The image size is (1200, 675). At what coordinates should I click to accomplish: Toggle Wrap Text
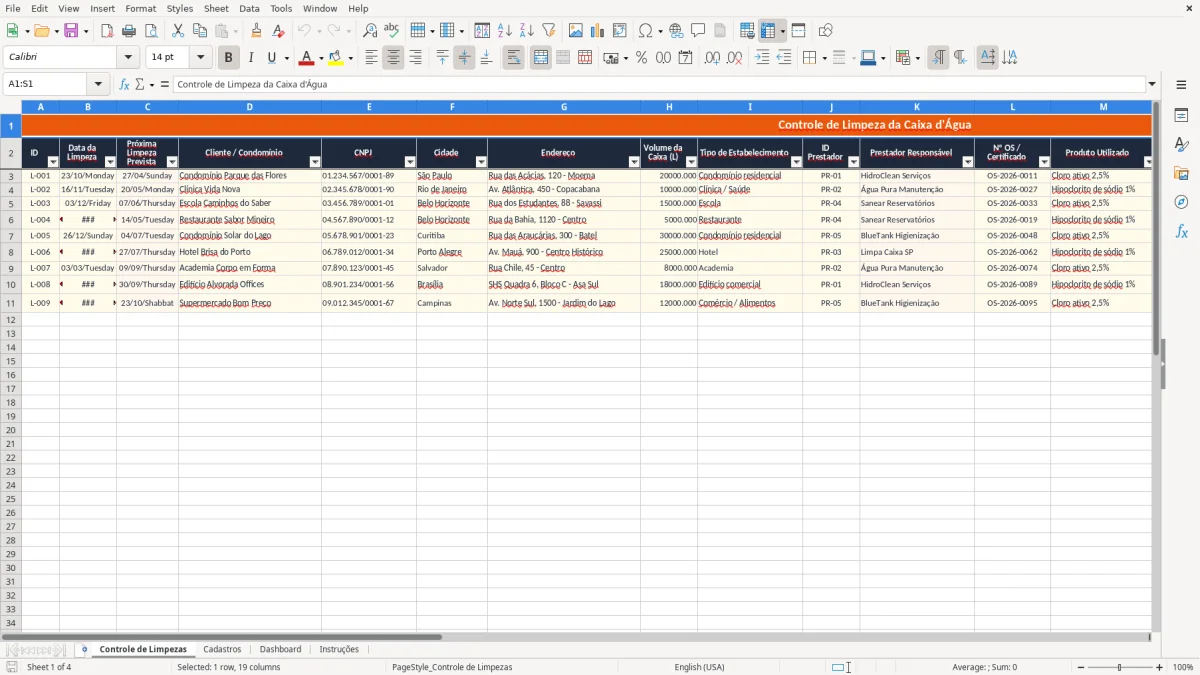pos(513,58)
